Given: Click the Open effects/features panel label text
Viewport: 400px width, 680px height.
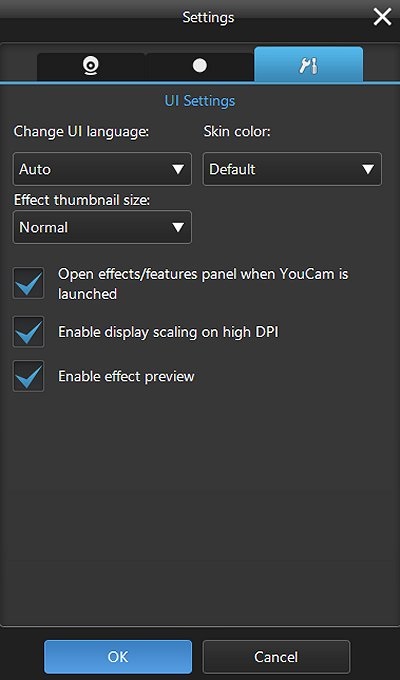Looking at the screenshot, I should coord(203,284).
